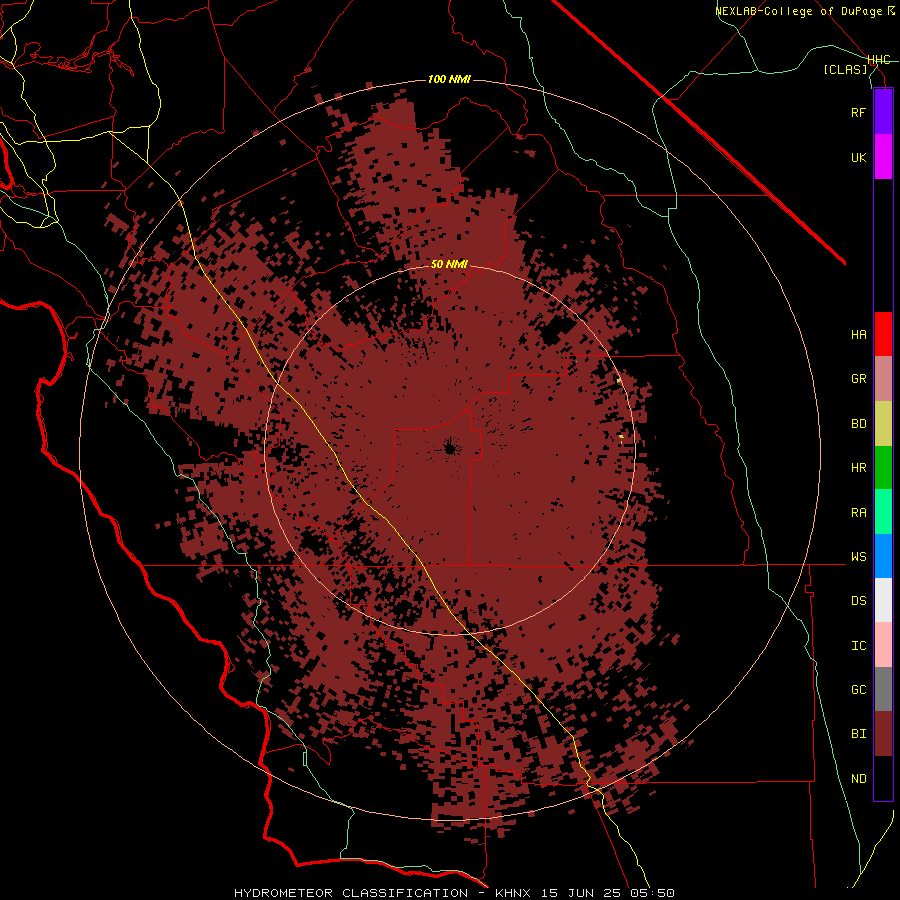Click the BI dark red legend swatch
900x900 pixels.
click(x=883, y=734)
